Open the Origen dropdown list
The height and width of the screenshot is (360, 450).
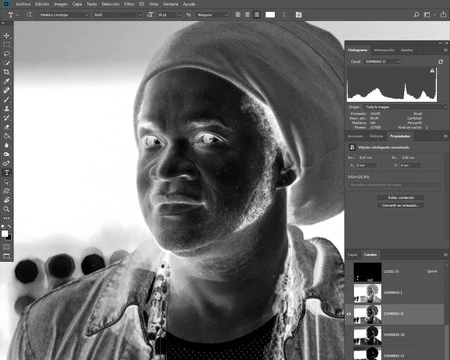click(x=405, y=107)
